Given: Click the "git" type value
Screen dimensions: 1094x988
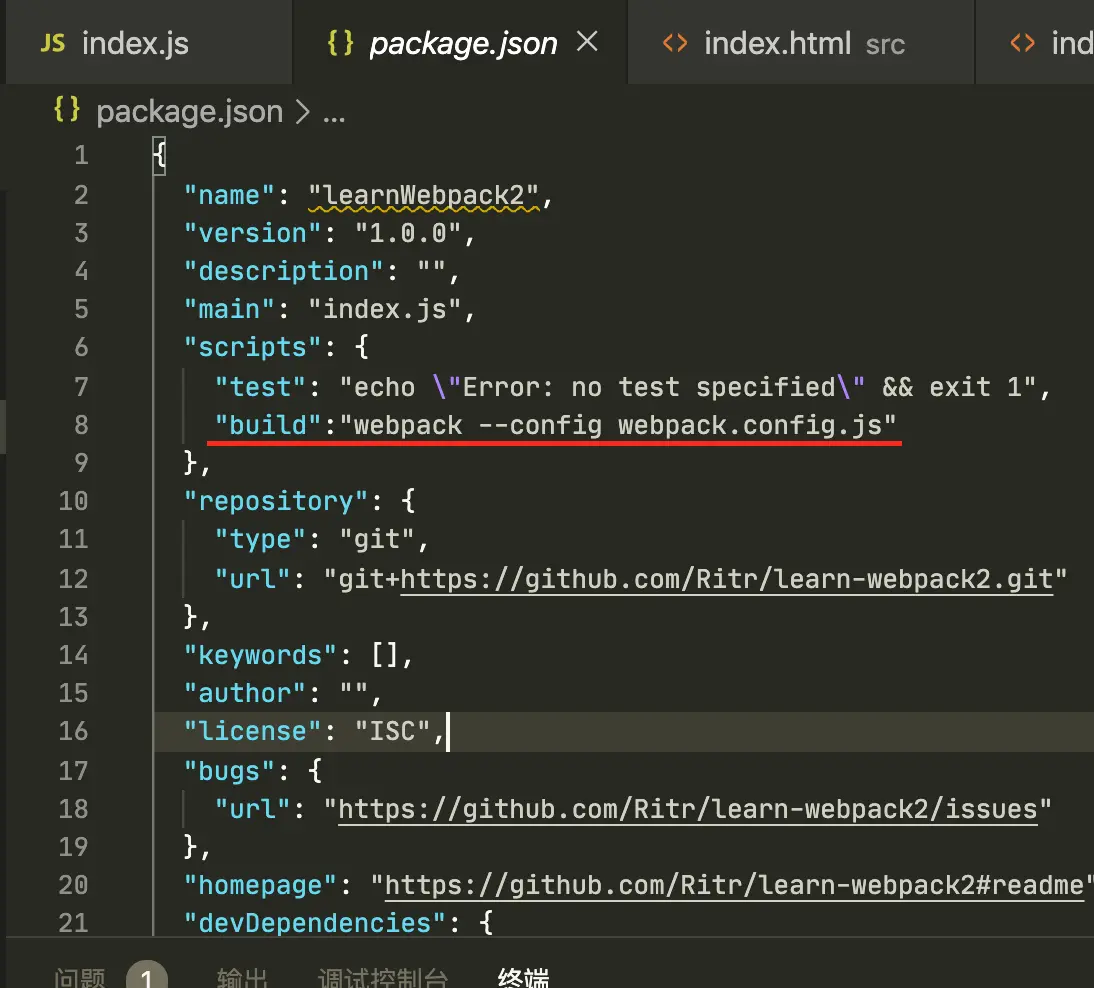Looking at the screenshot, I should pyautogui.click(x=377, y=539).
